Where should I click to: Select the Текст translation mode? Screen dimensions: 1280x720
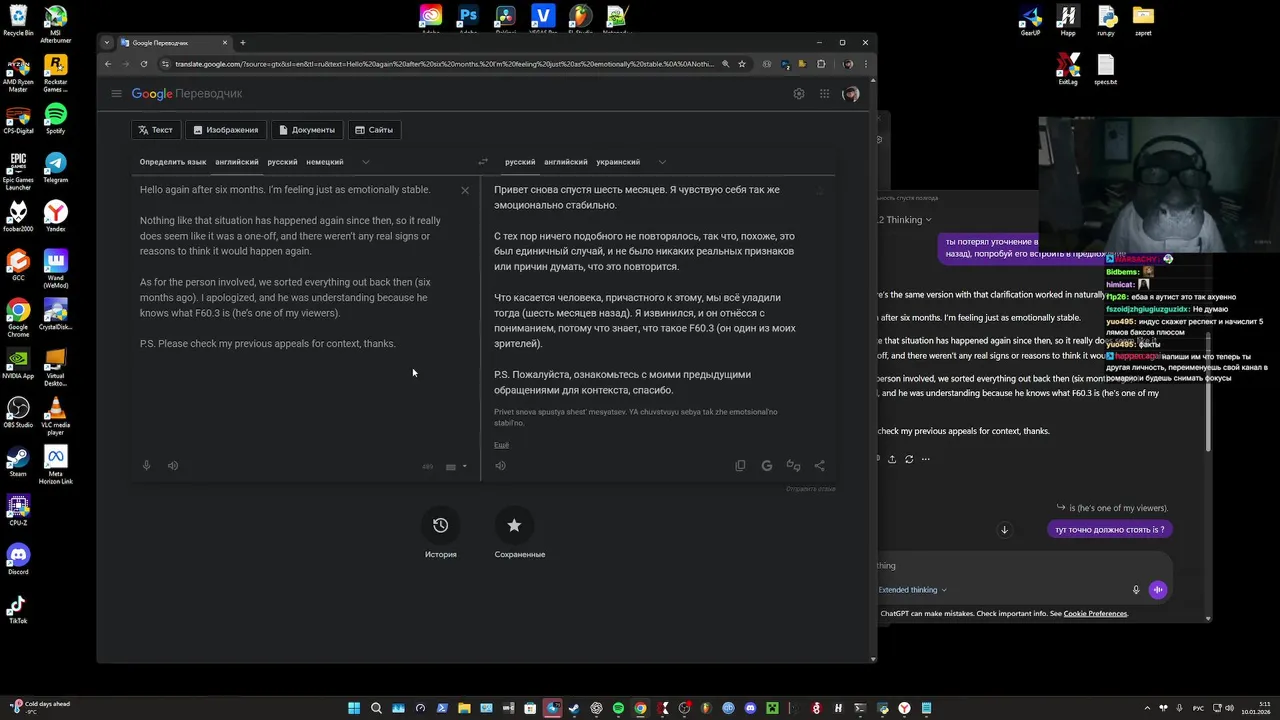(x=155, y=130)
